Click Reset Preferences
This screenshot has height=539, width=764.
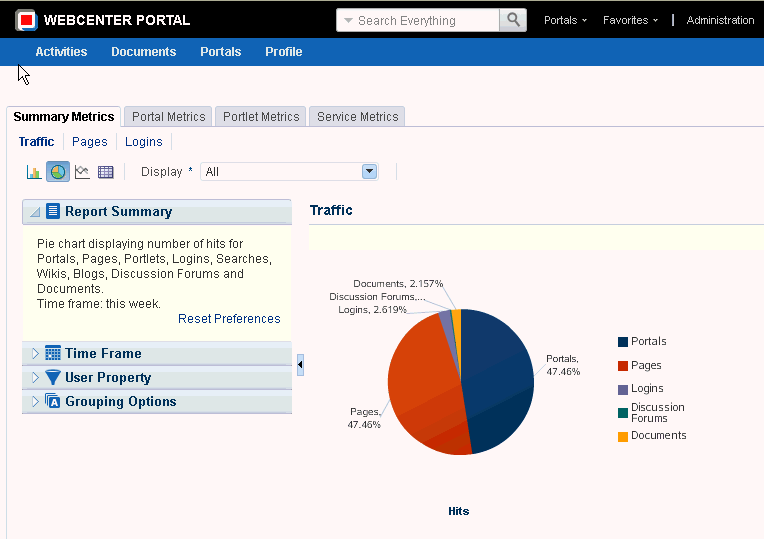click(229, 319)
